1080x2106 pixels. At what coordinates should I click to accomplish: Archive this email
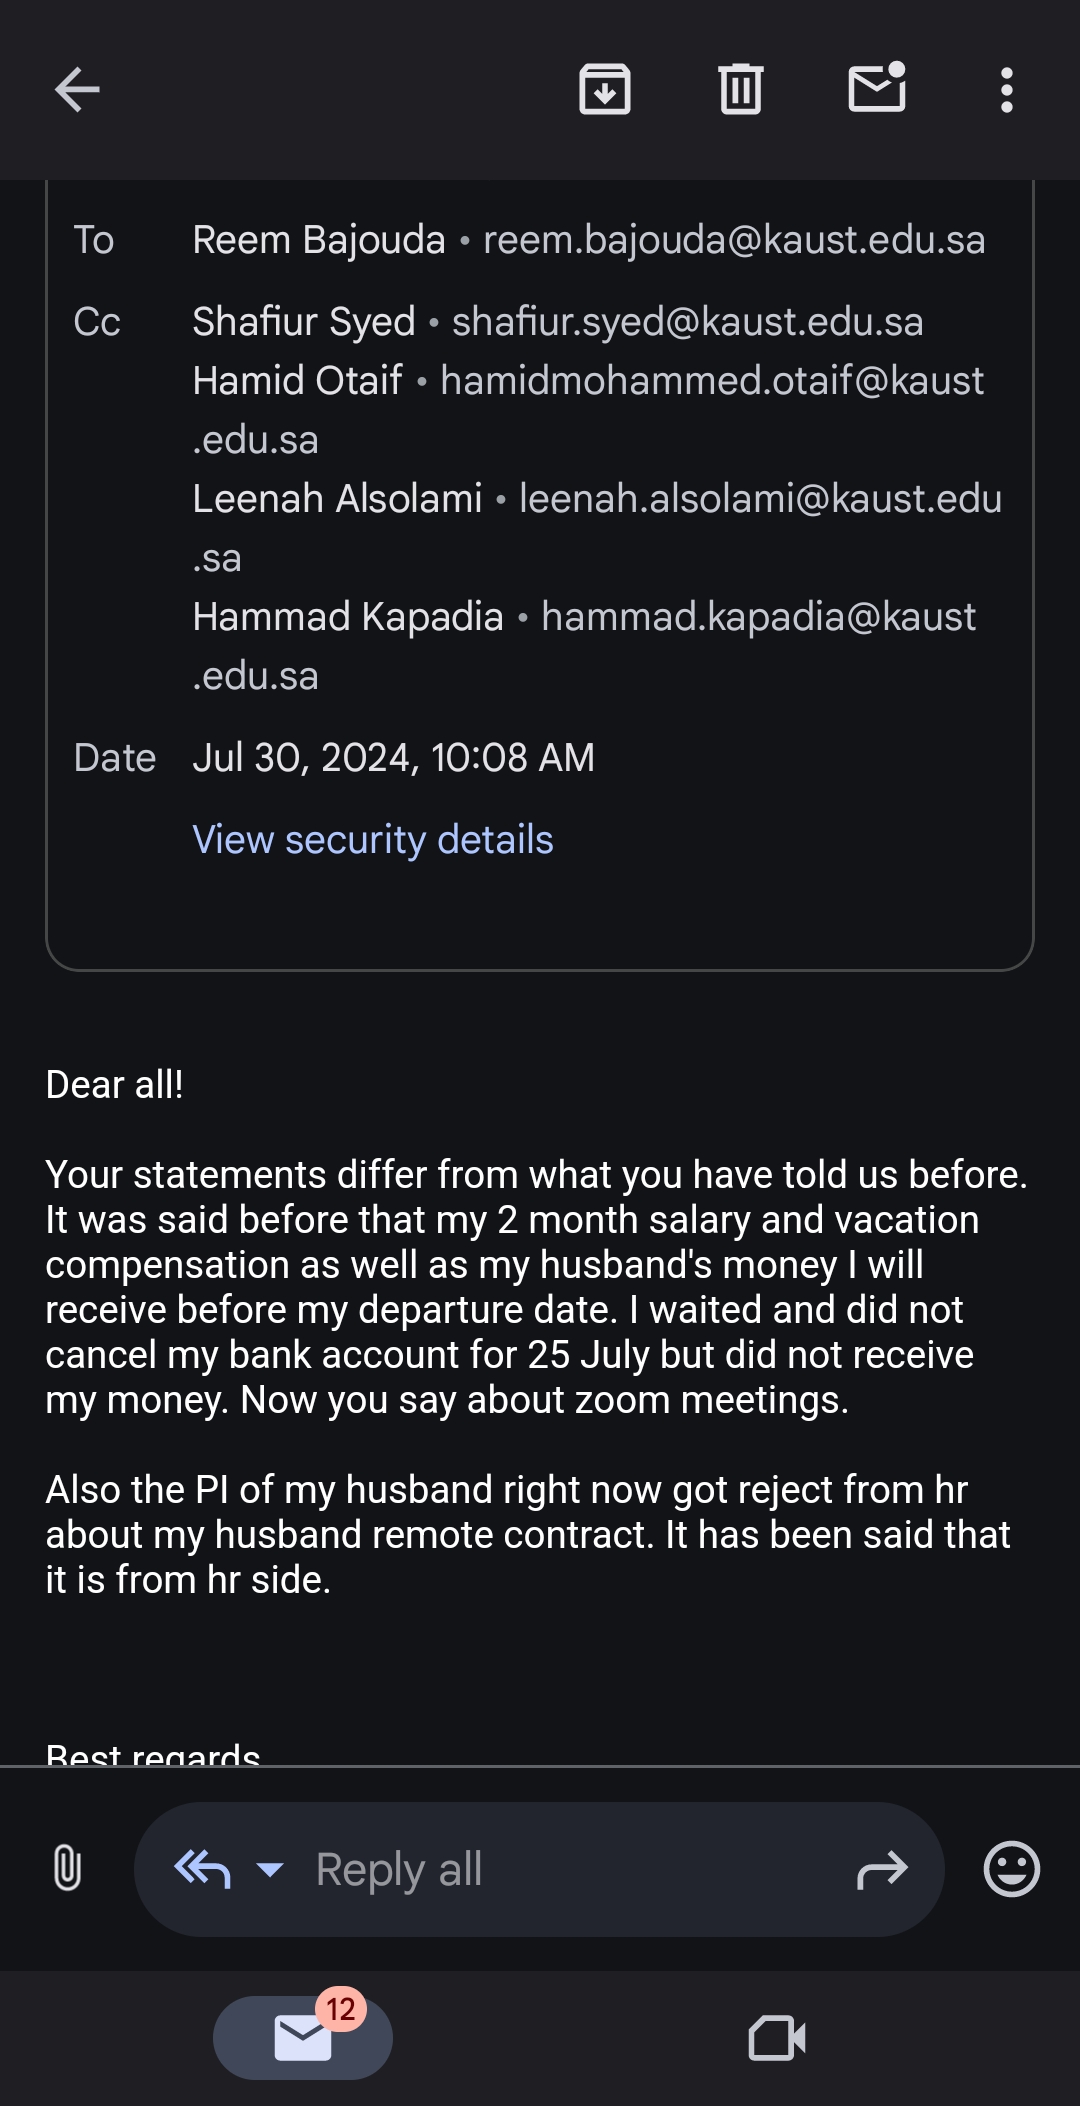pyautogui.click(x=605, y=90)
